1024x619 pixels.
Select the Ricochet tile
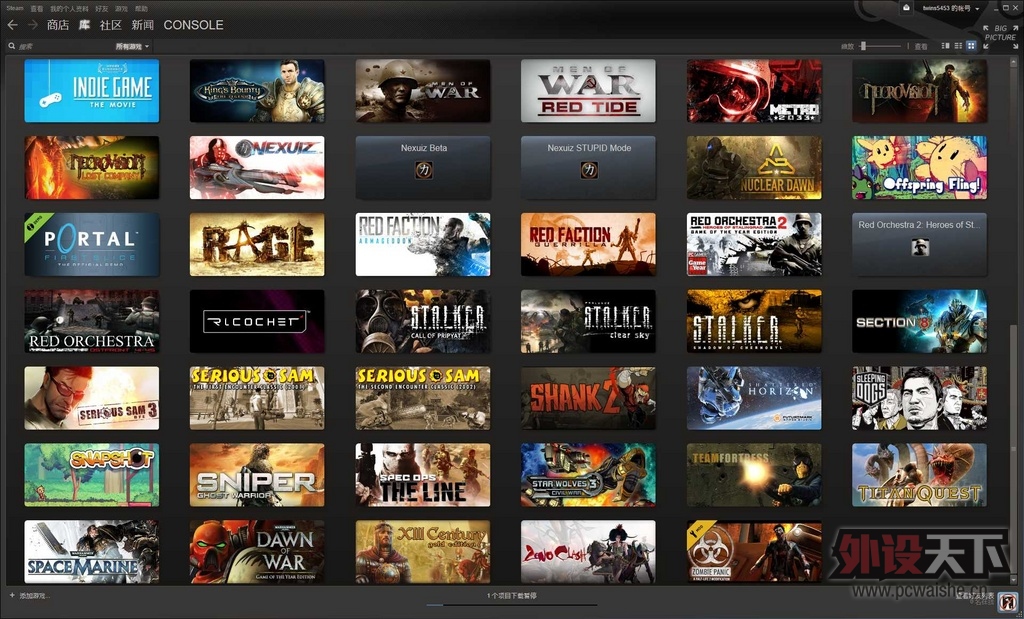point(257,321)
